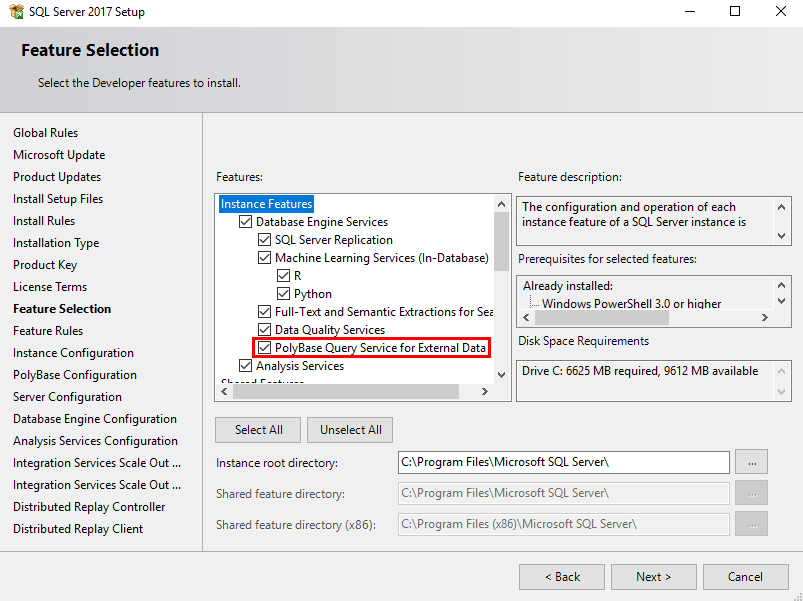Uncheck the SQL Server Replication checkbox
The image size is (803, 601).
point(264,240)
